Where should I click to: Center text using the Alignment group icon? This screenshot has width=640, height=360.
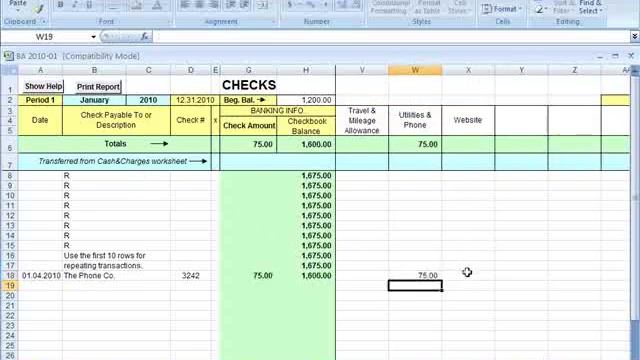(x=199, y=4)
